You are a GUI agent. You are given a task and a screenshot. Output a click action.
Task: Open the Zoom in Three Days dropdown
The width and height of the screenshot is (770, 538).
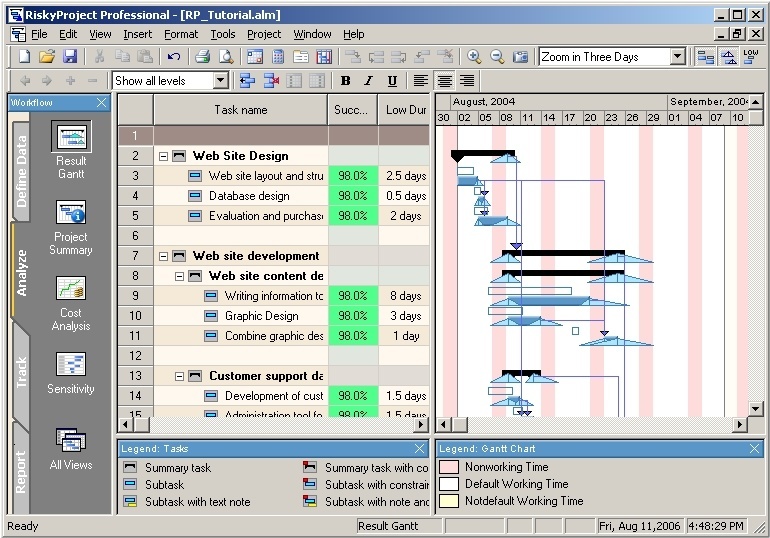point(677,57)
